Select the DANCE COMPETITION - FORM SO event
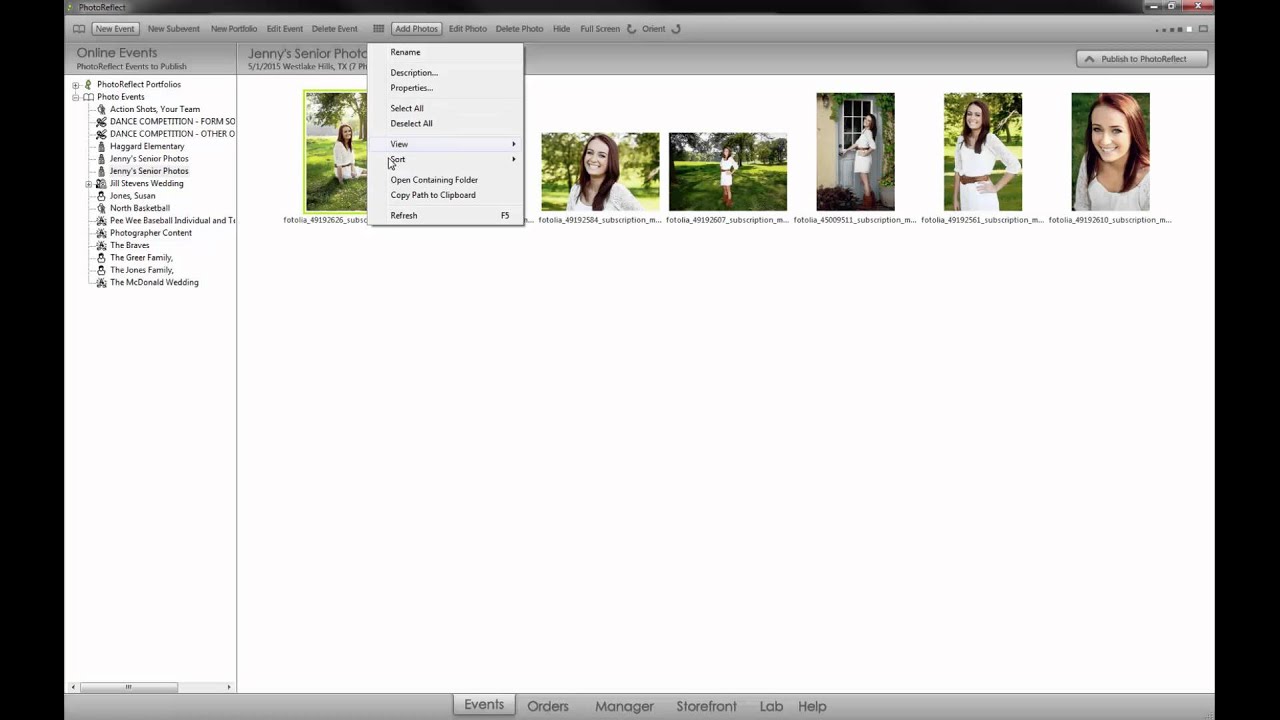This screenshot has height=720, width=1280. 172,122
